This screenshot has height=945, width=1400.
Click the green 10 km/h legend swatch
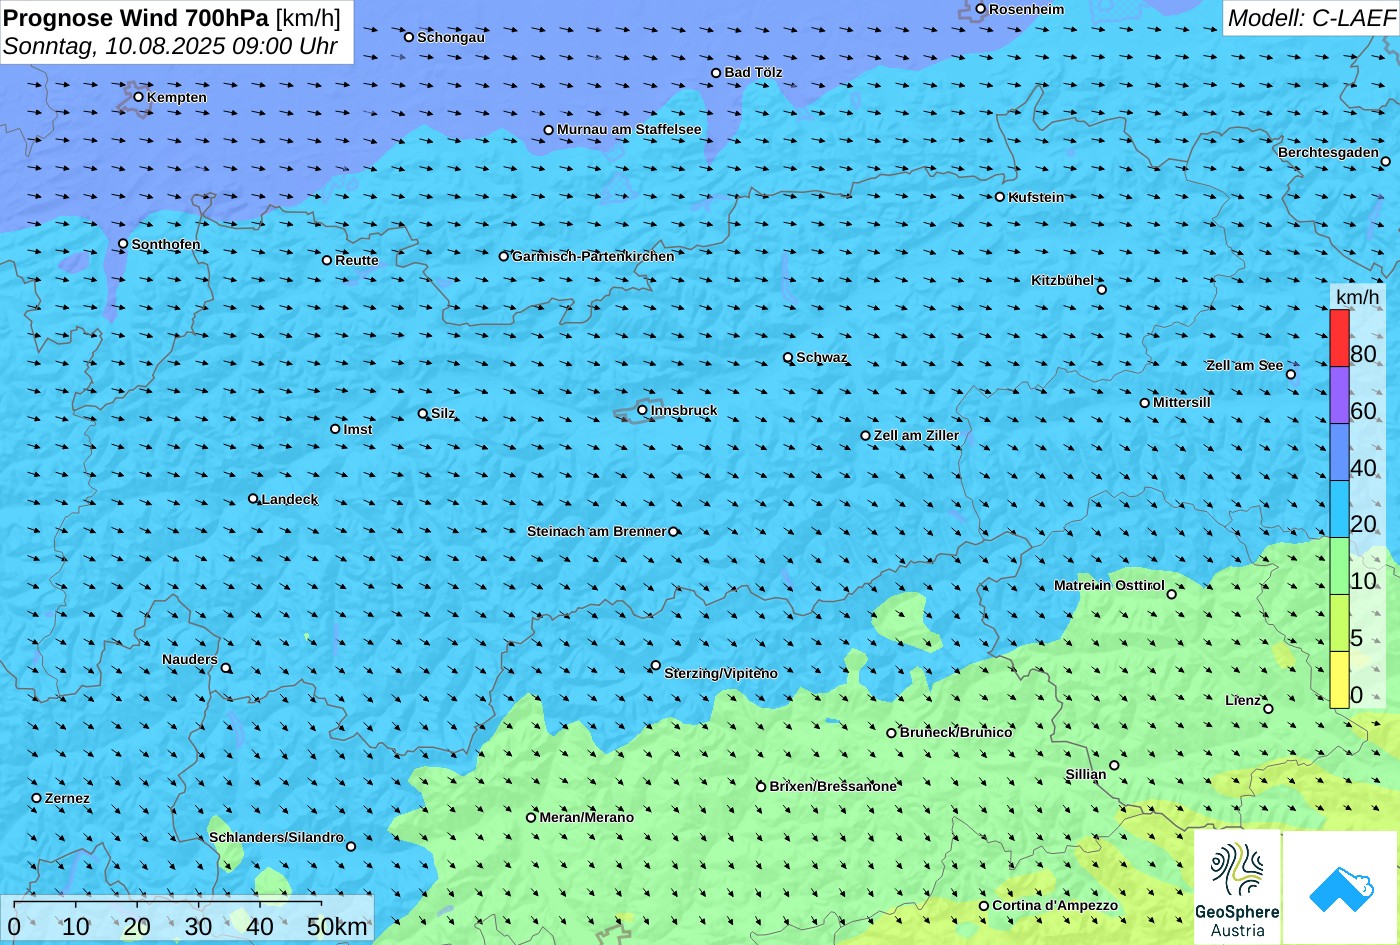[x=1339, y=566]
